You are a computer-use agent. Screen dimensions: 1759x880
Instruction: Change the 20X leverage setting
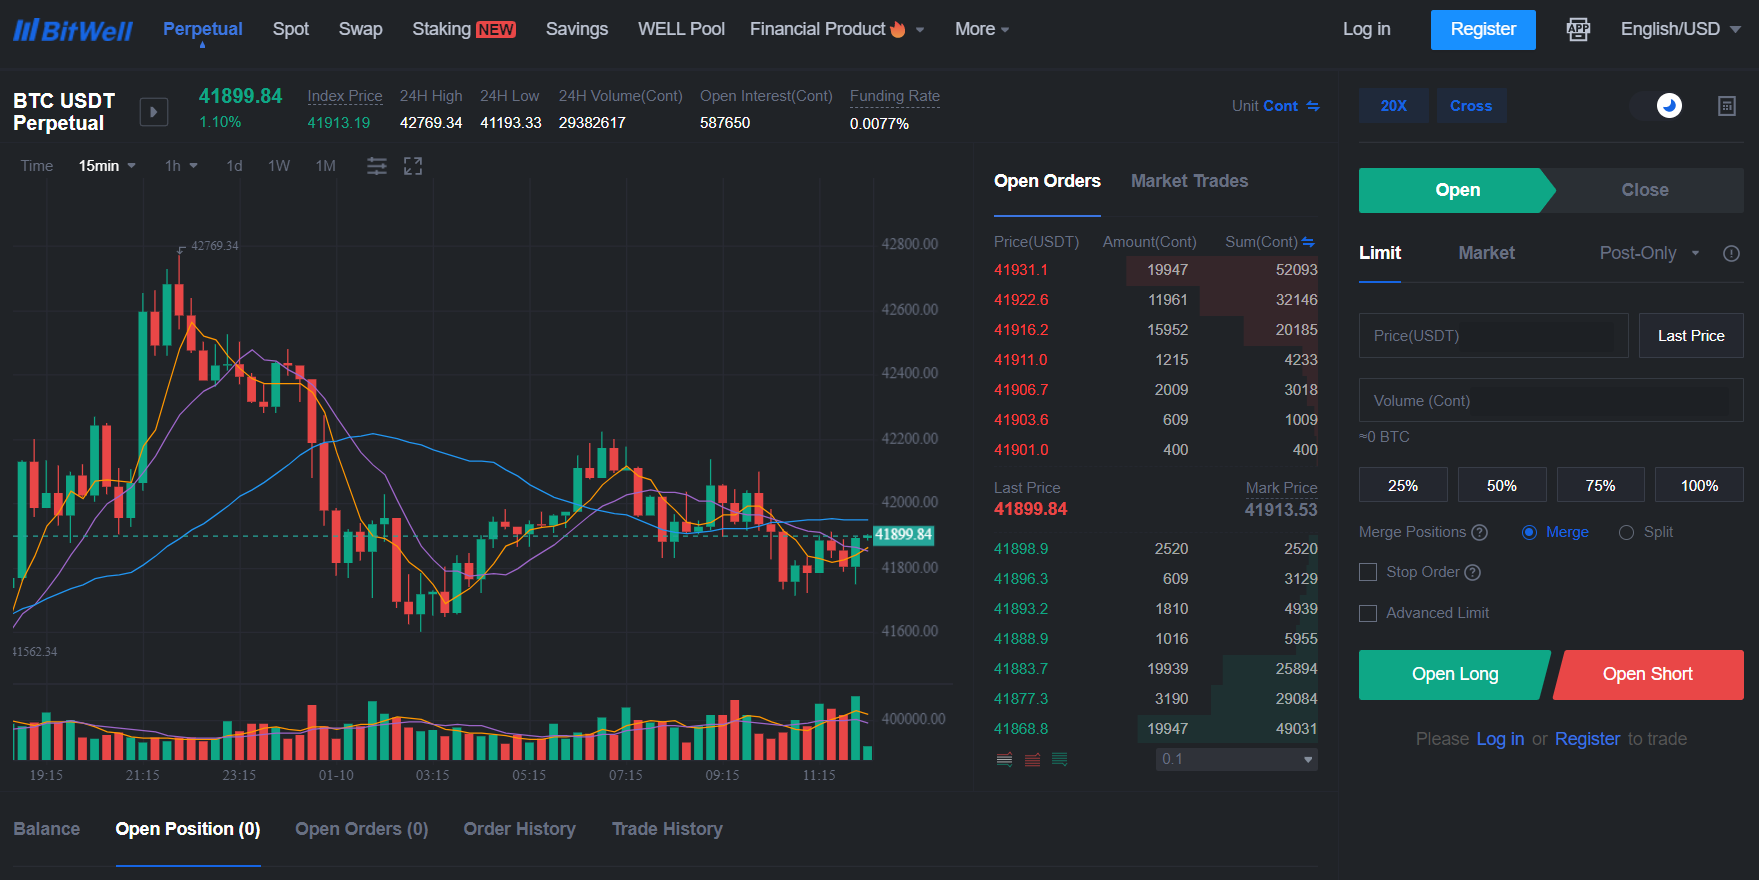point(1394,106)
